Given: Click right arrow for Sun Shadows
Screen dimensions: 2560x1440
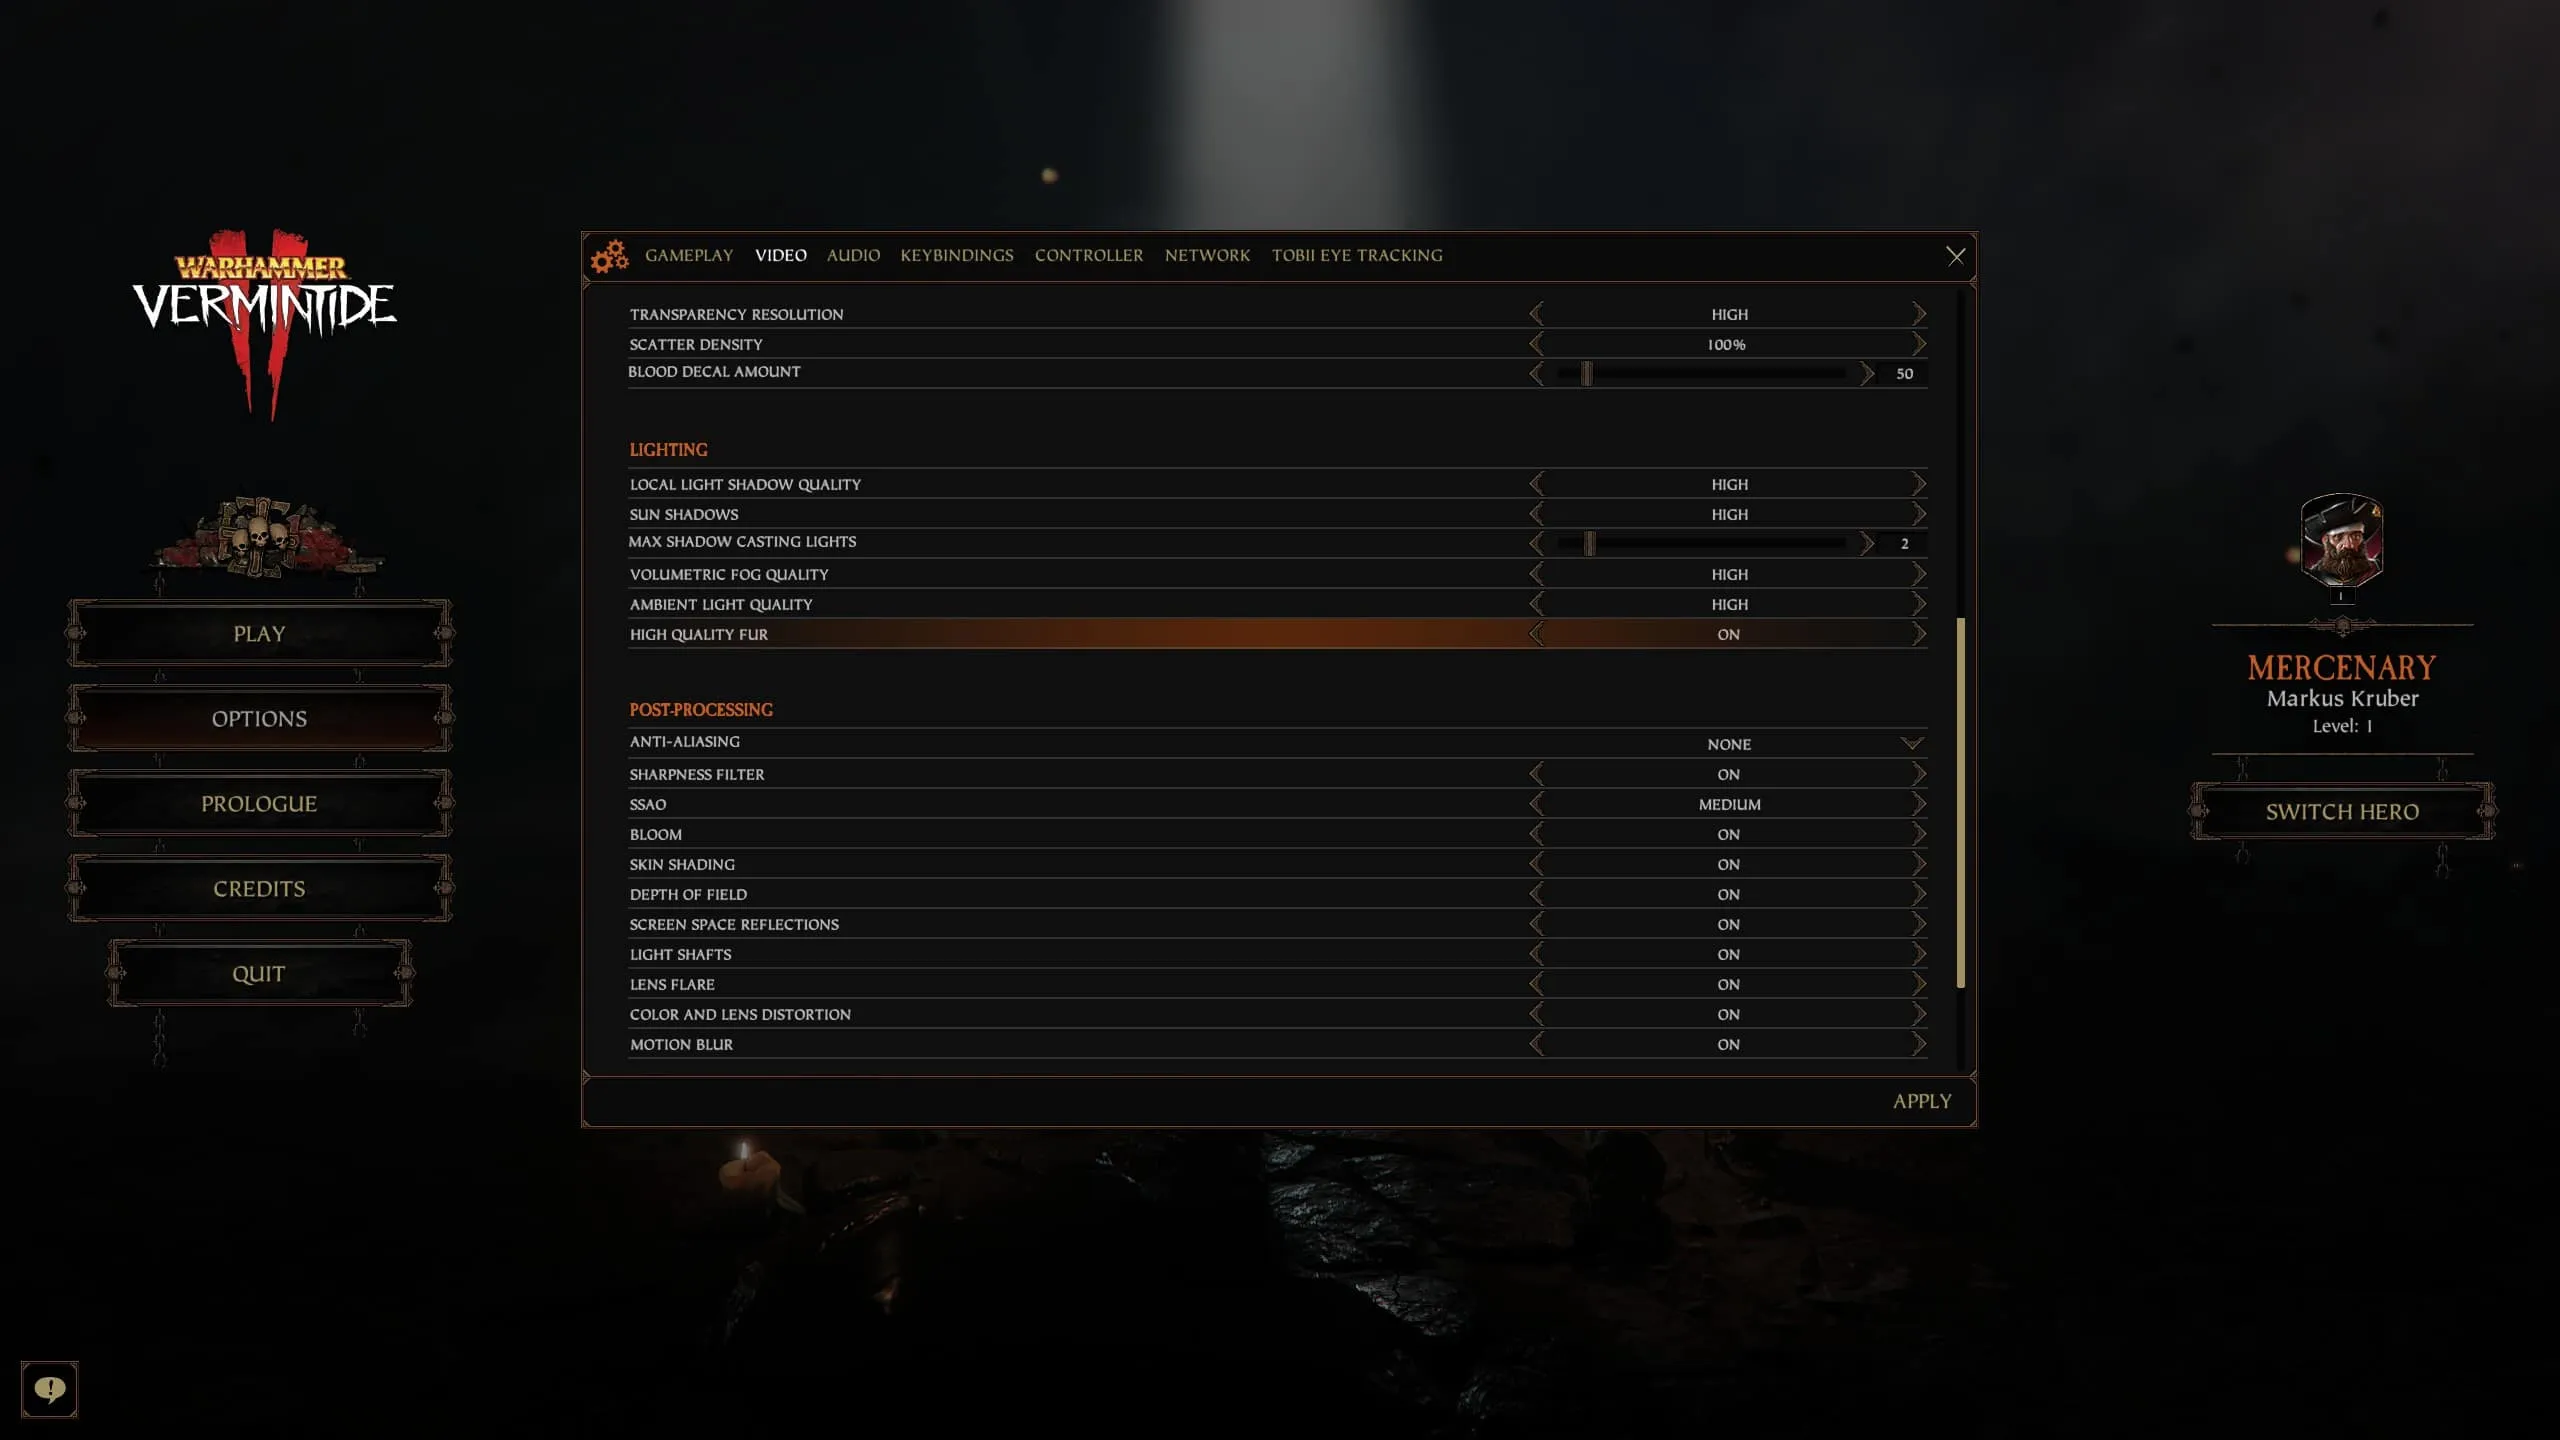Looking at the screenshot, I should tap(1918, 514).
